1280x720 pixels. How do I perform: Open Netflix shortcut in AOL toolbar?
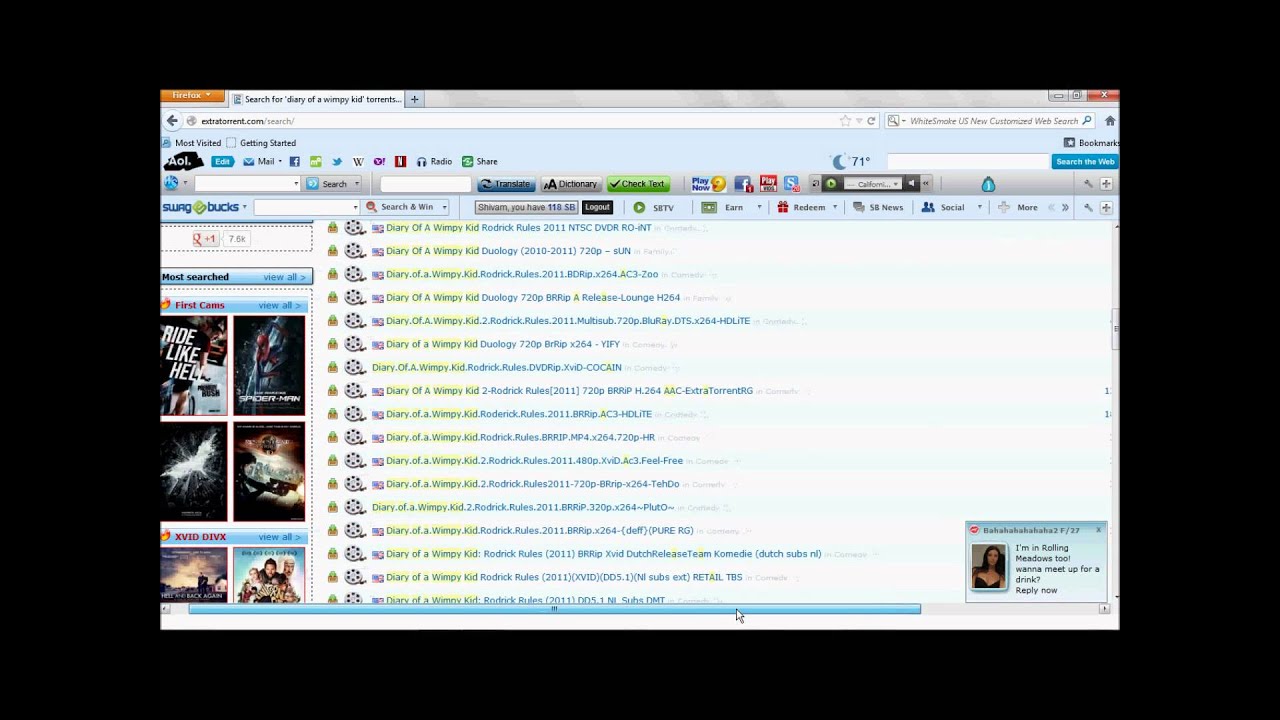coord(400,161)
